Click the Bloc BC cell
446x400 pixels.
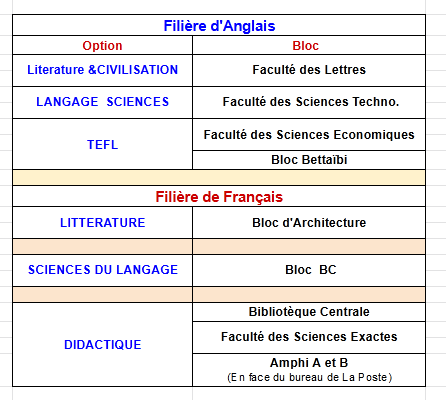(x=309, y=270)
